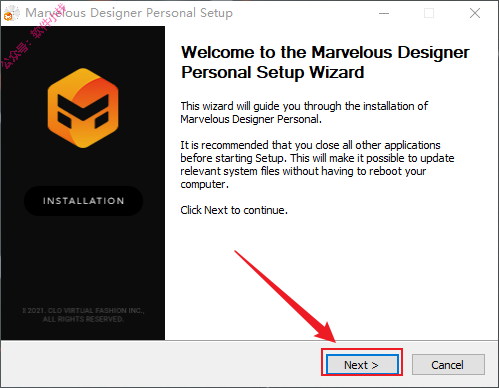The image size is (499, 388).
Task: Click the title bar text Marvelous Designer Personal Setup
Action: pos(129,13)
